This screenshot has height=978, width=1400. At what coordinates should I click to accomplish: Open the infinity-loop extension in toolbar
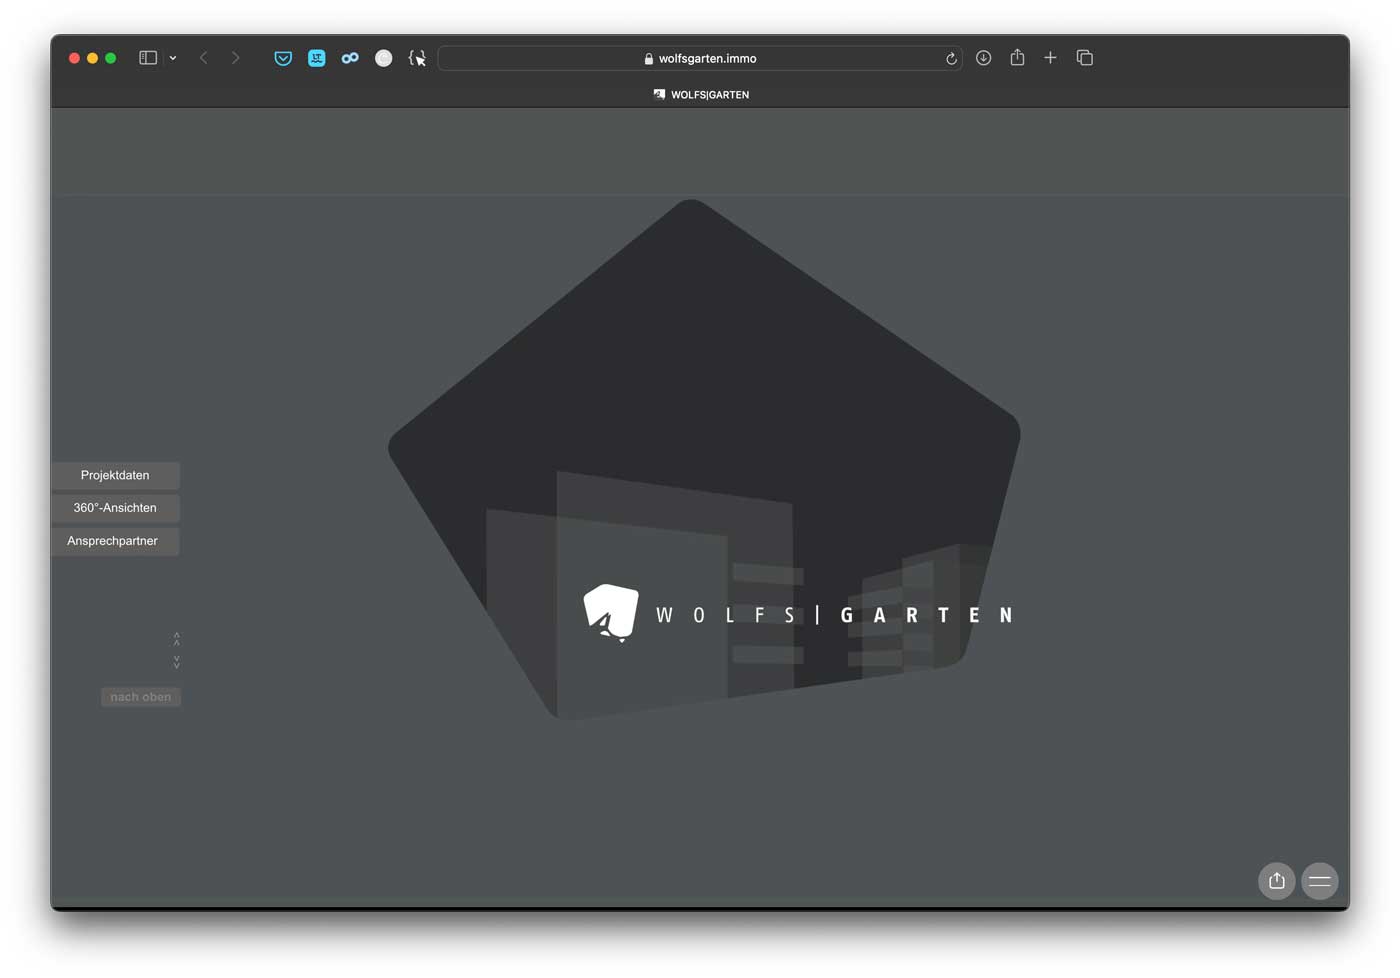click(350, 58)
